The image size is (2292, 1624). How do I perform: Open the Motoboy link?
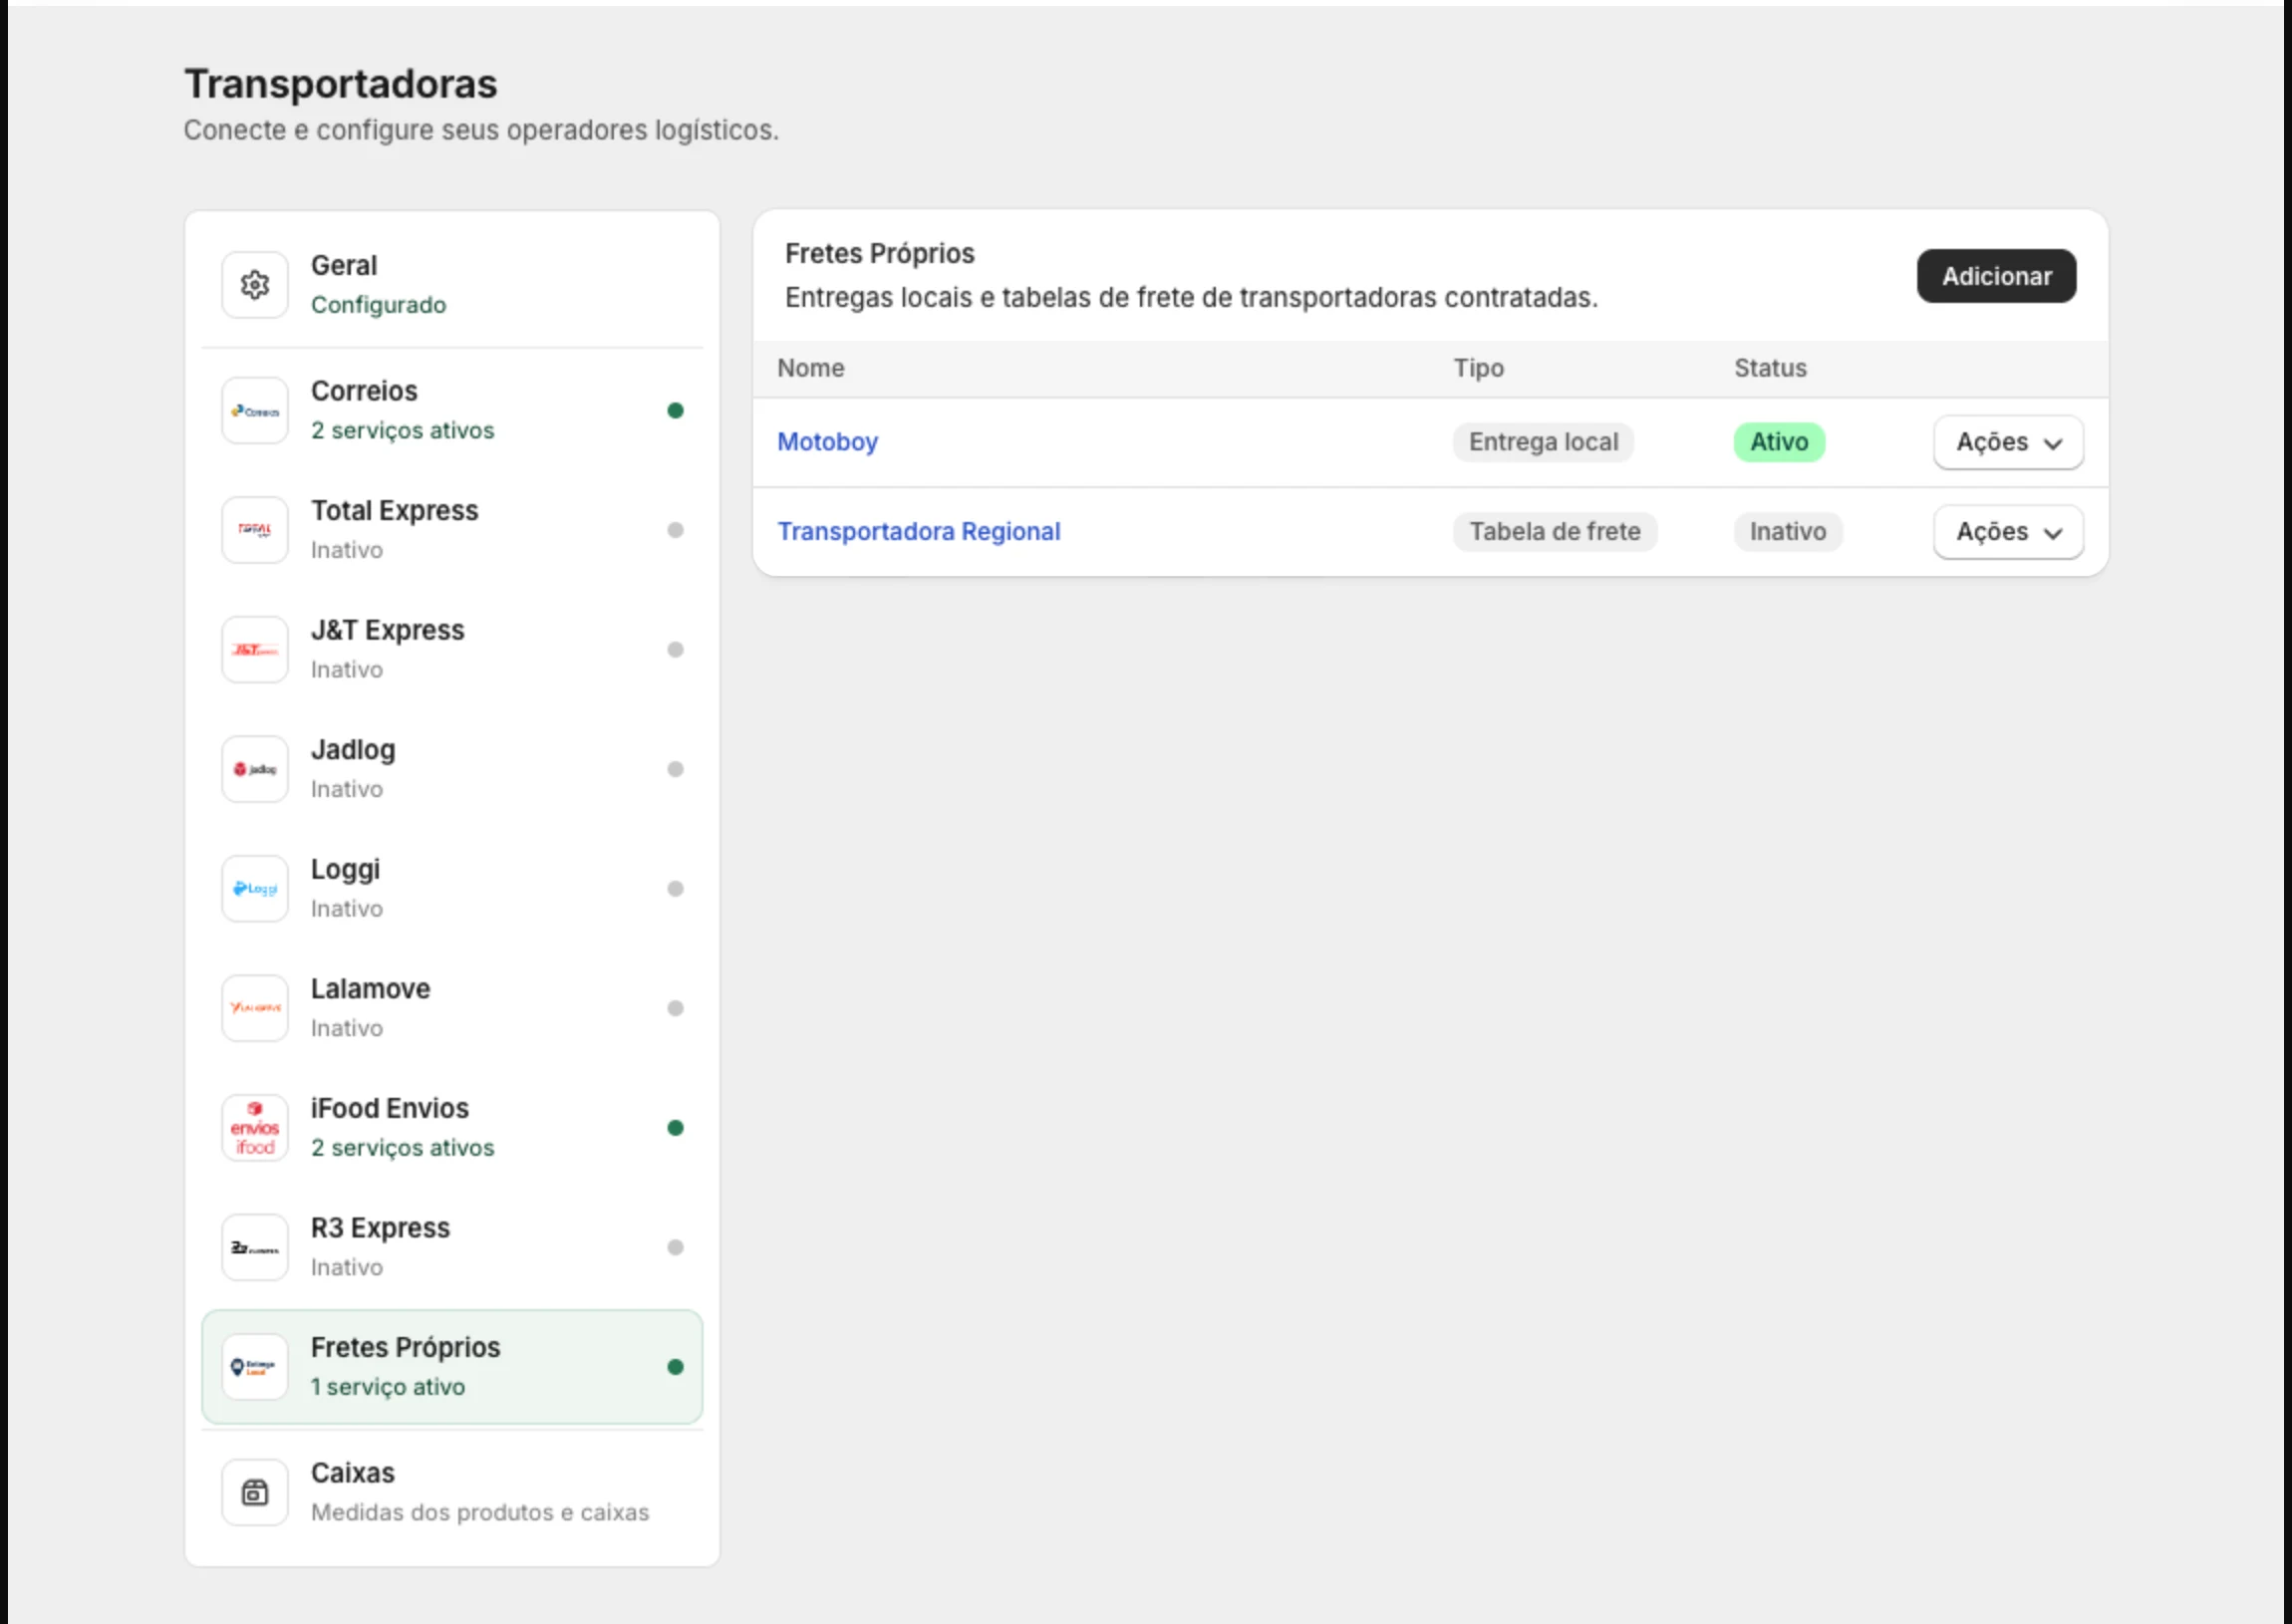pos(827,442)
